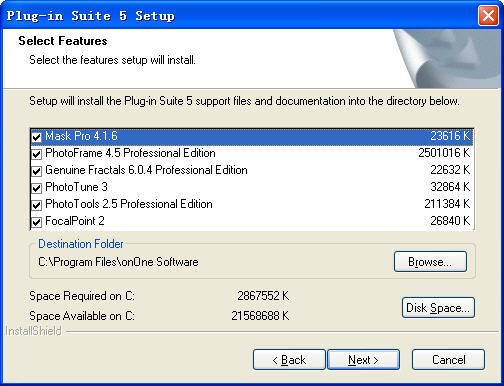Viewport: 504px width, 386px height.
Task: Select the PhotoTools 2.5 Professional Edition item
Action: [252, 204]
